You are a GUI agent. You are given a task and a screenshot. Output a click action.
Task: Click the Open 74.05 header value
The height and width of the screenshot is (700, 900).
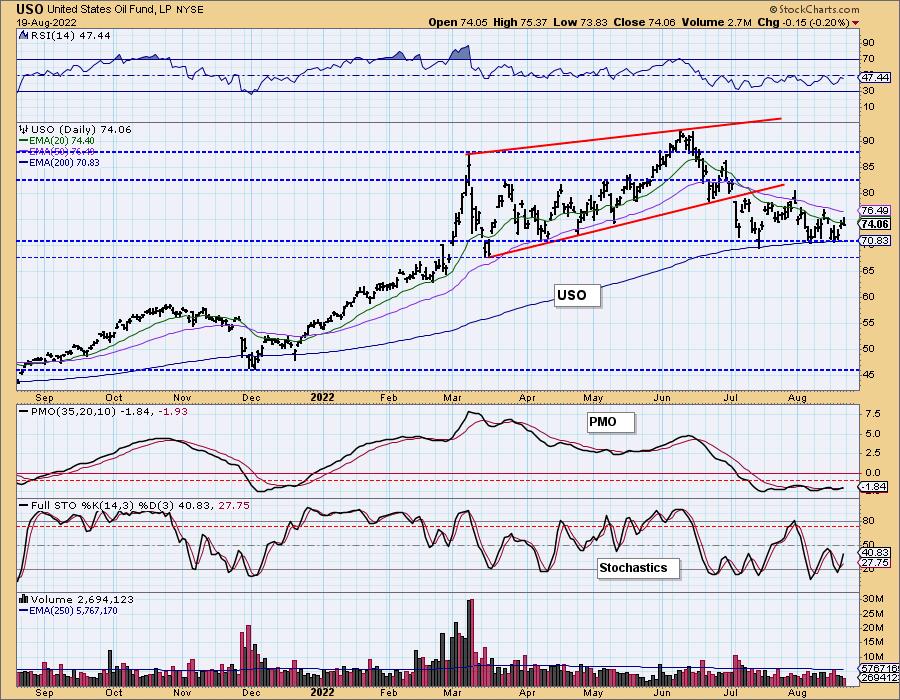click(x=458, y=22)
